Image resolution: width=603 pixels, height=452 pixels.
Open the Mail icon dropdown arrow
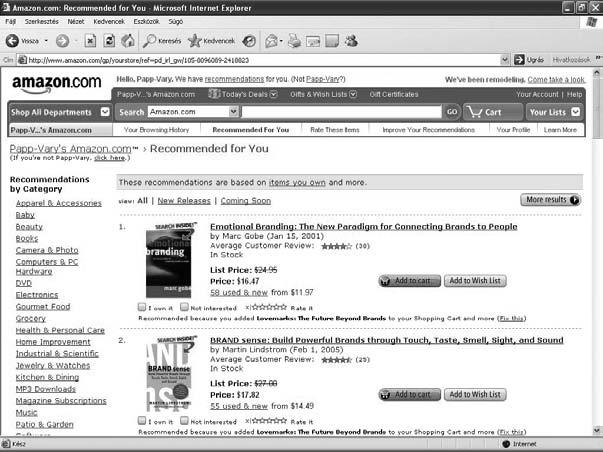coord(282,41)
